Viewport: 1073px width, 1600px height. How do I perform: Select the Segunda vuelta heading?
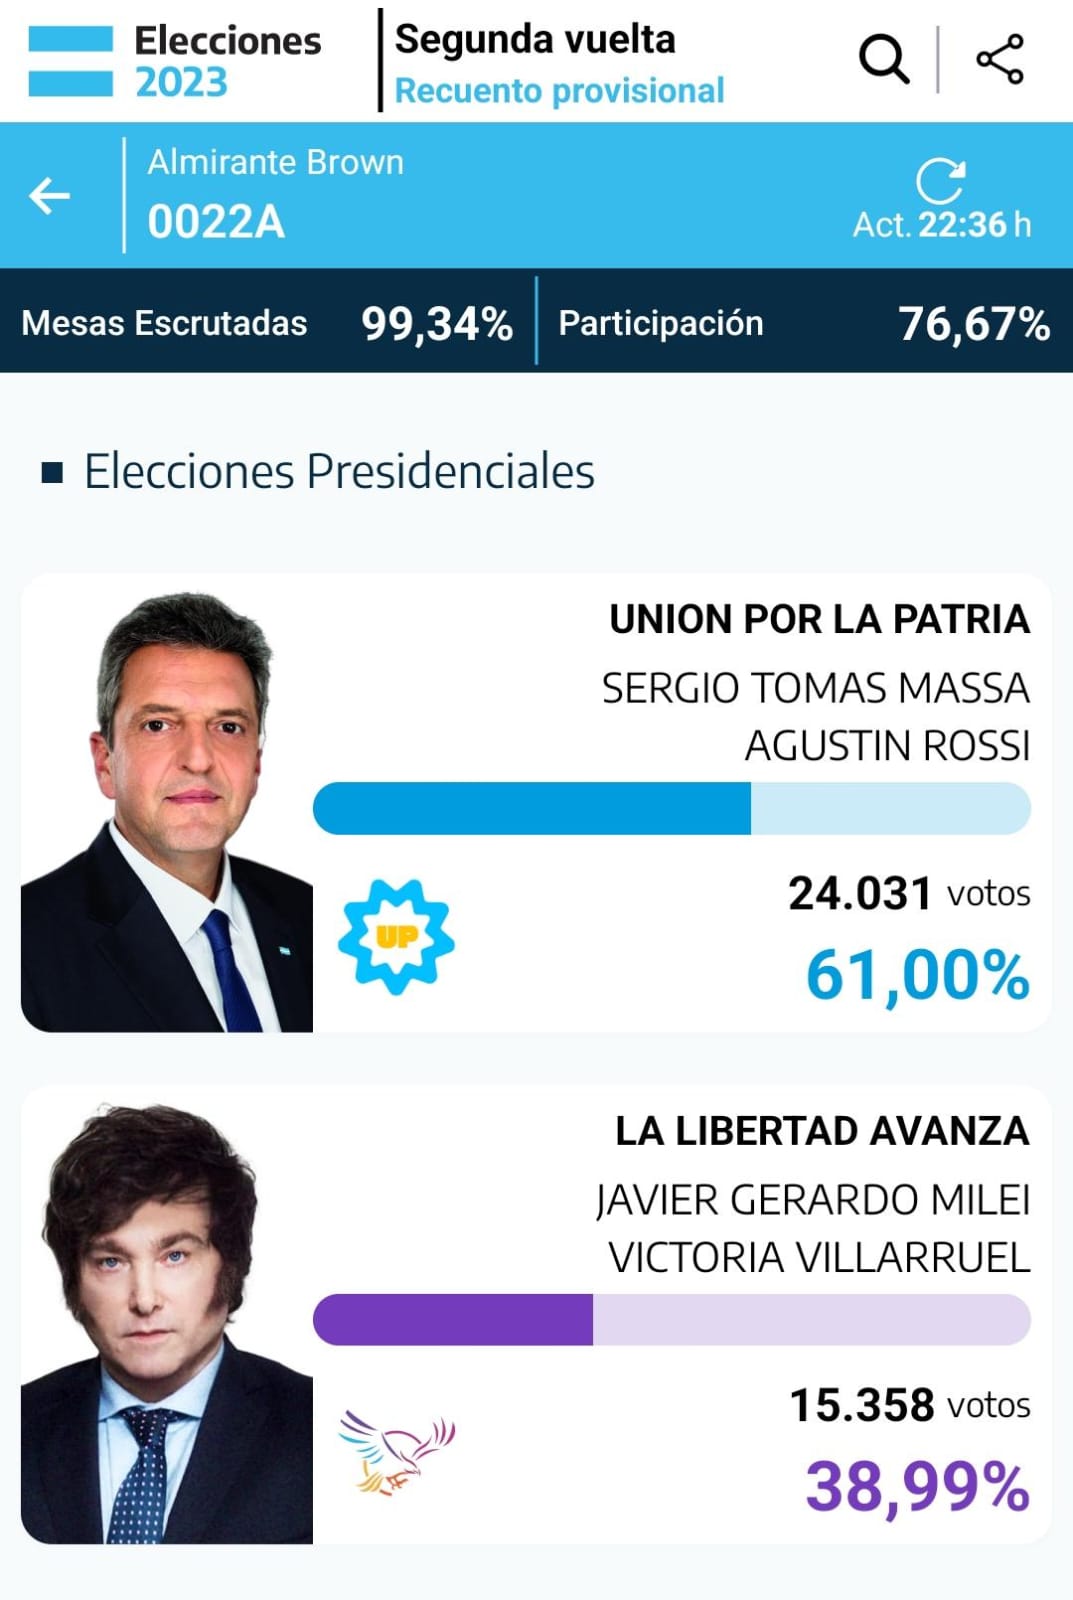[535, 39]
